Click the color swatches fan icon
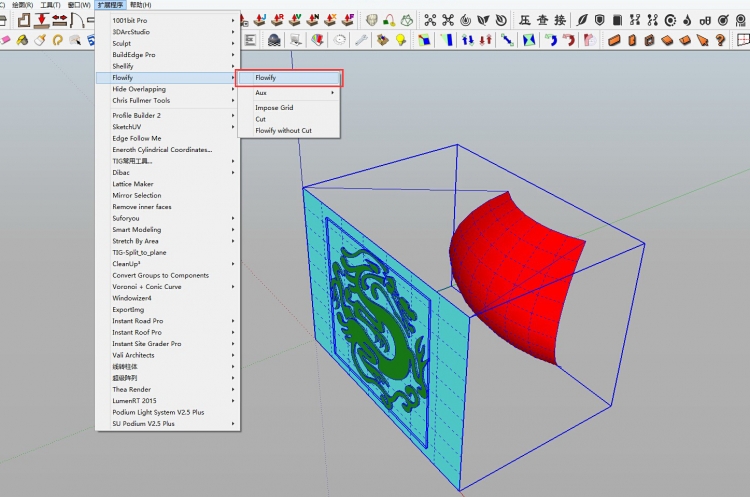Screen dimensions: 750x497 coord(317,40)
